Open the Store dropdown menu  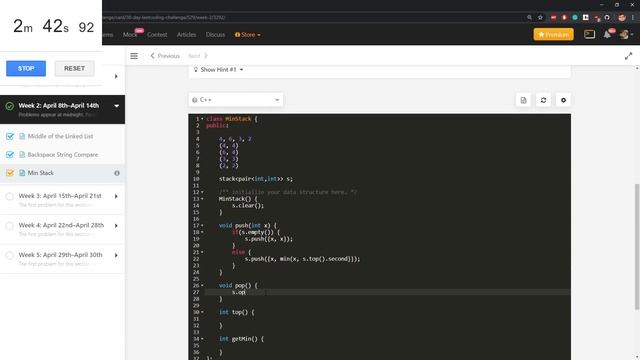pos(248,35)
